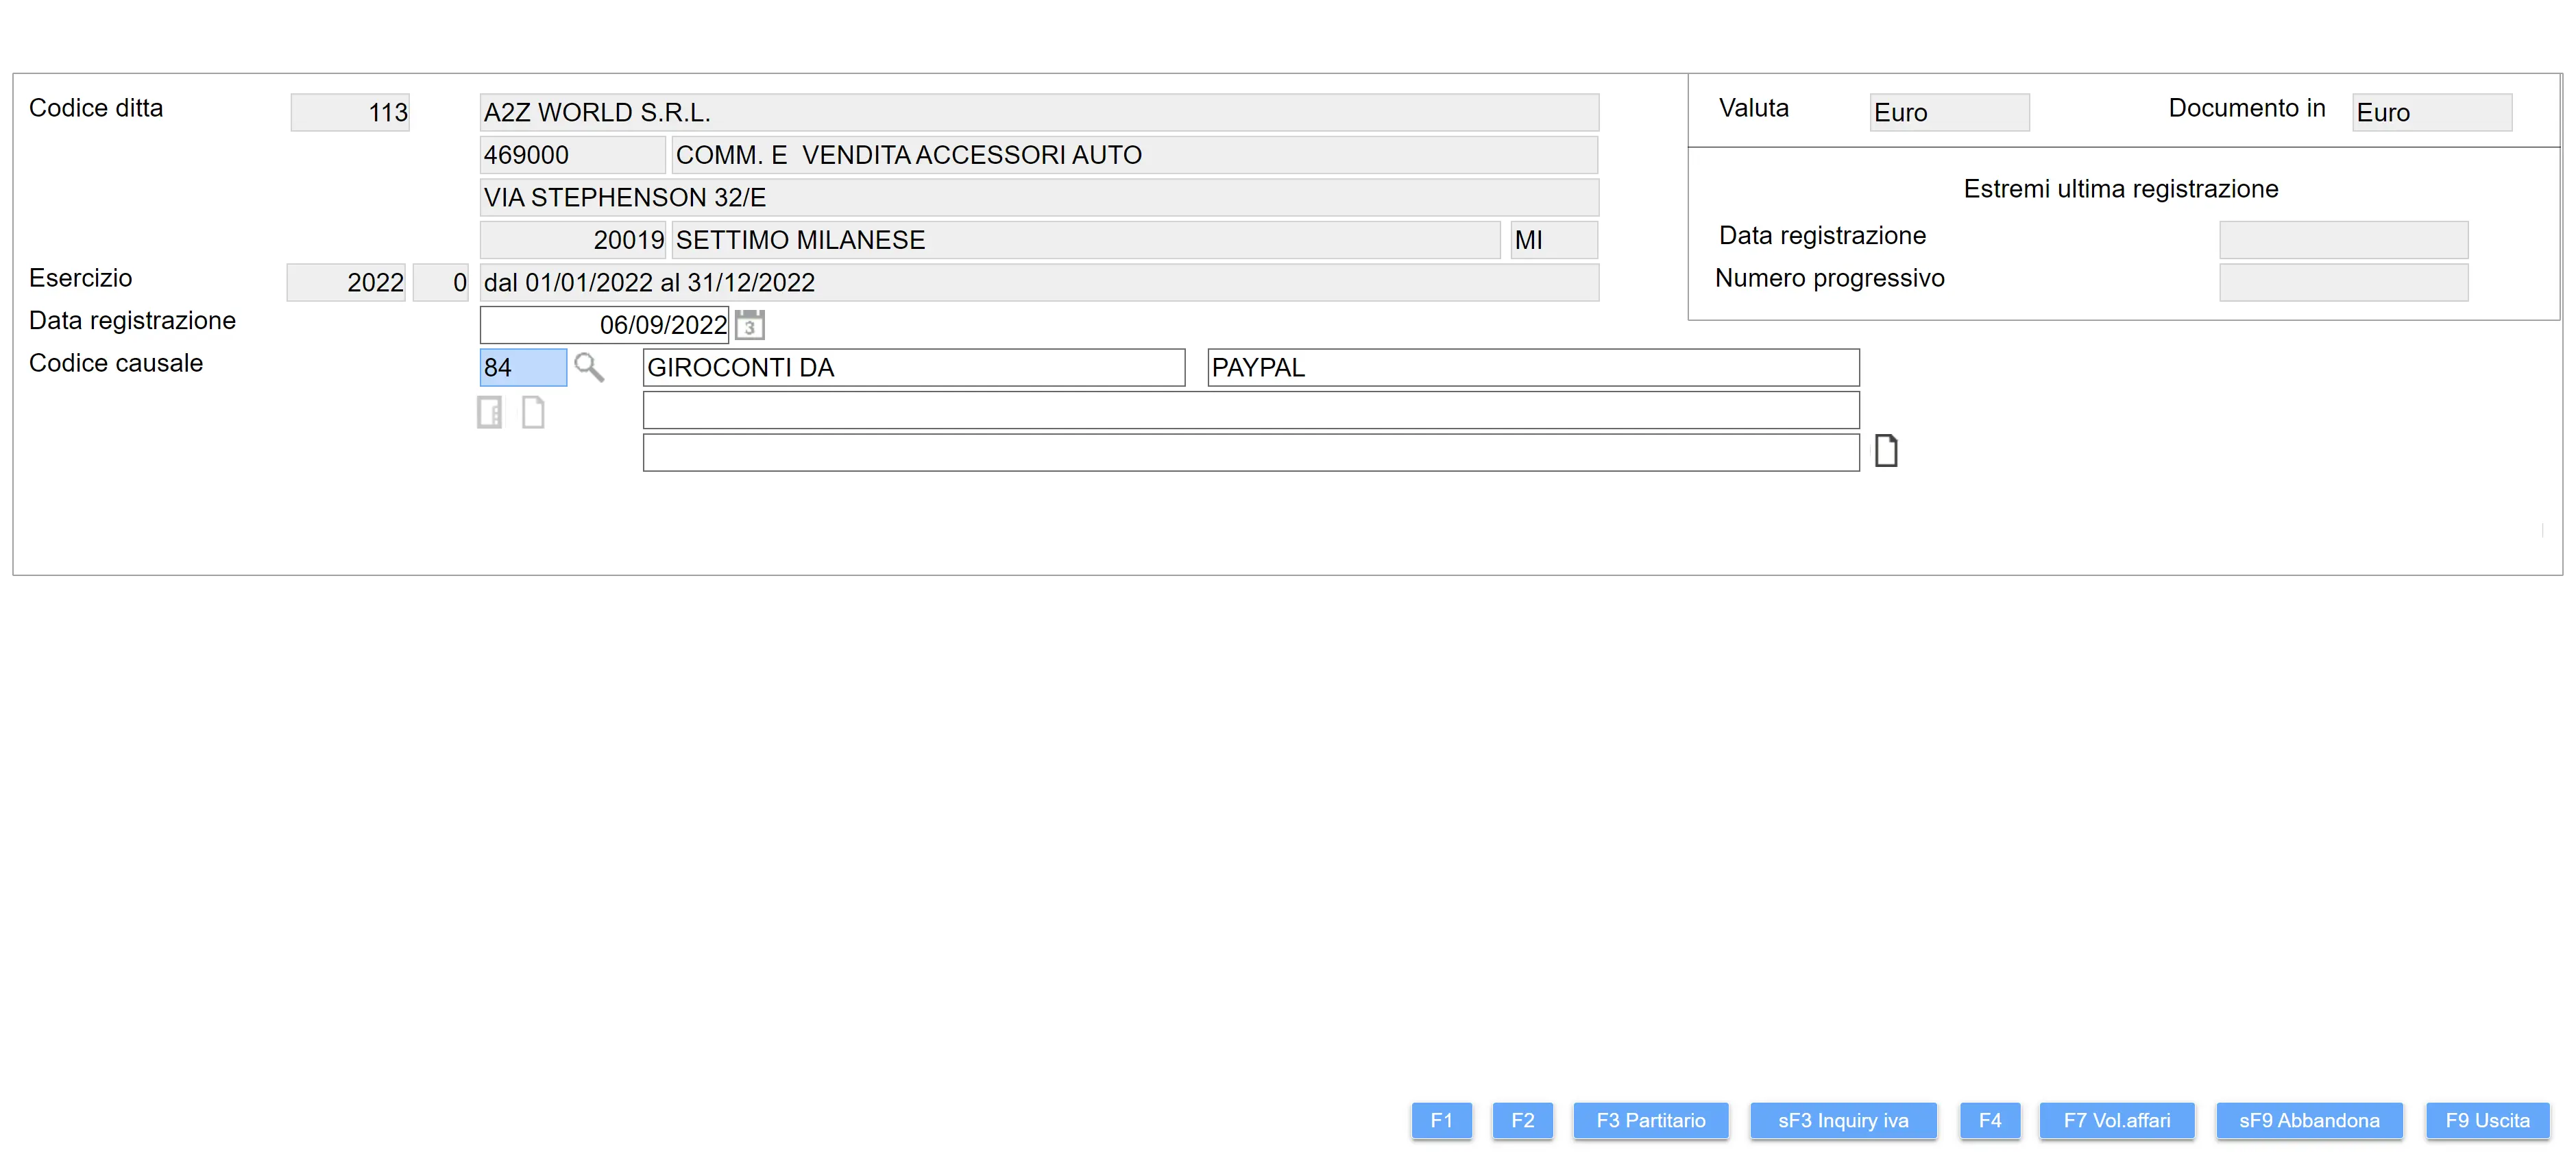Click sF9 Abbandona button
The width and height of the screenshot is (2576, 1152).
2308,1120
